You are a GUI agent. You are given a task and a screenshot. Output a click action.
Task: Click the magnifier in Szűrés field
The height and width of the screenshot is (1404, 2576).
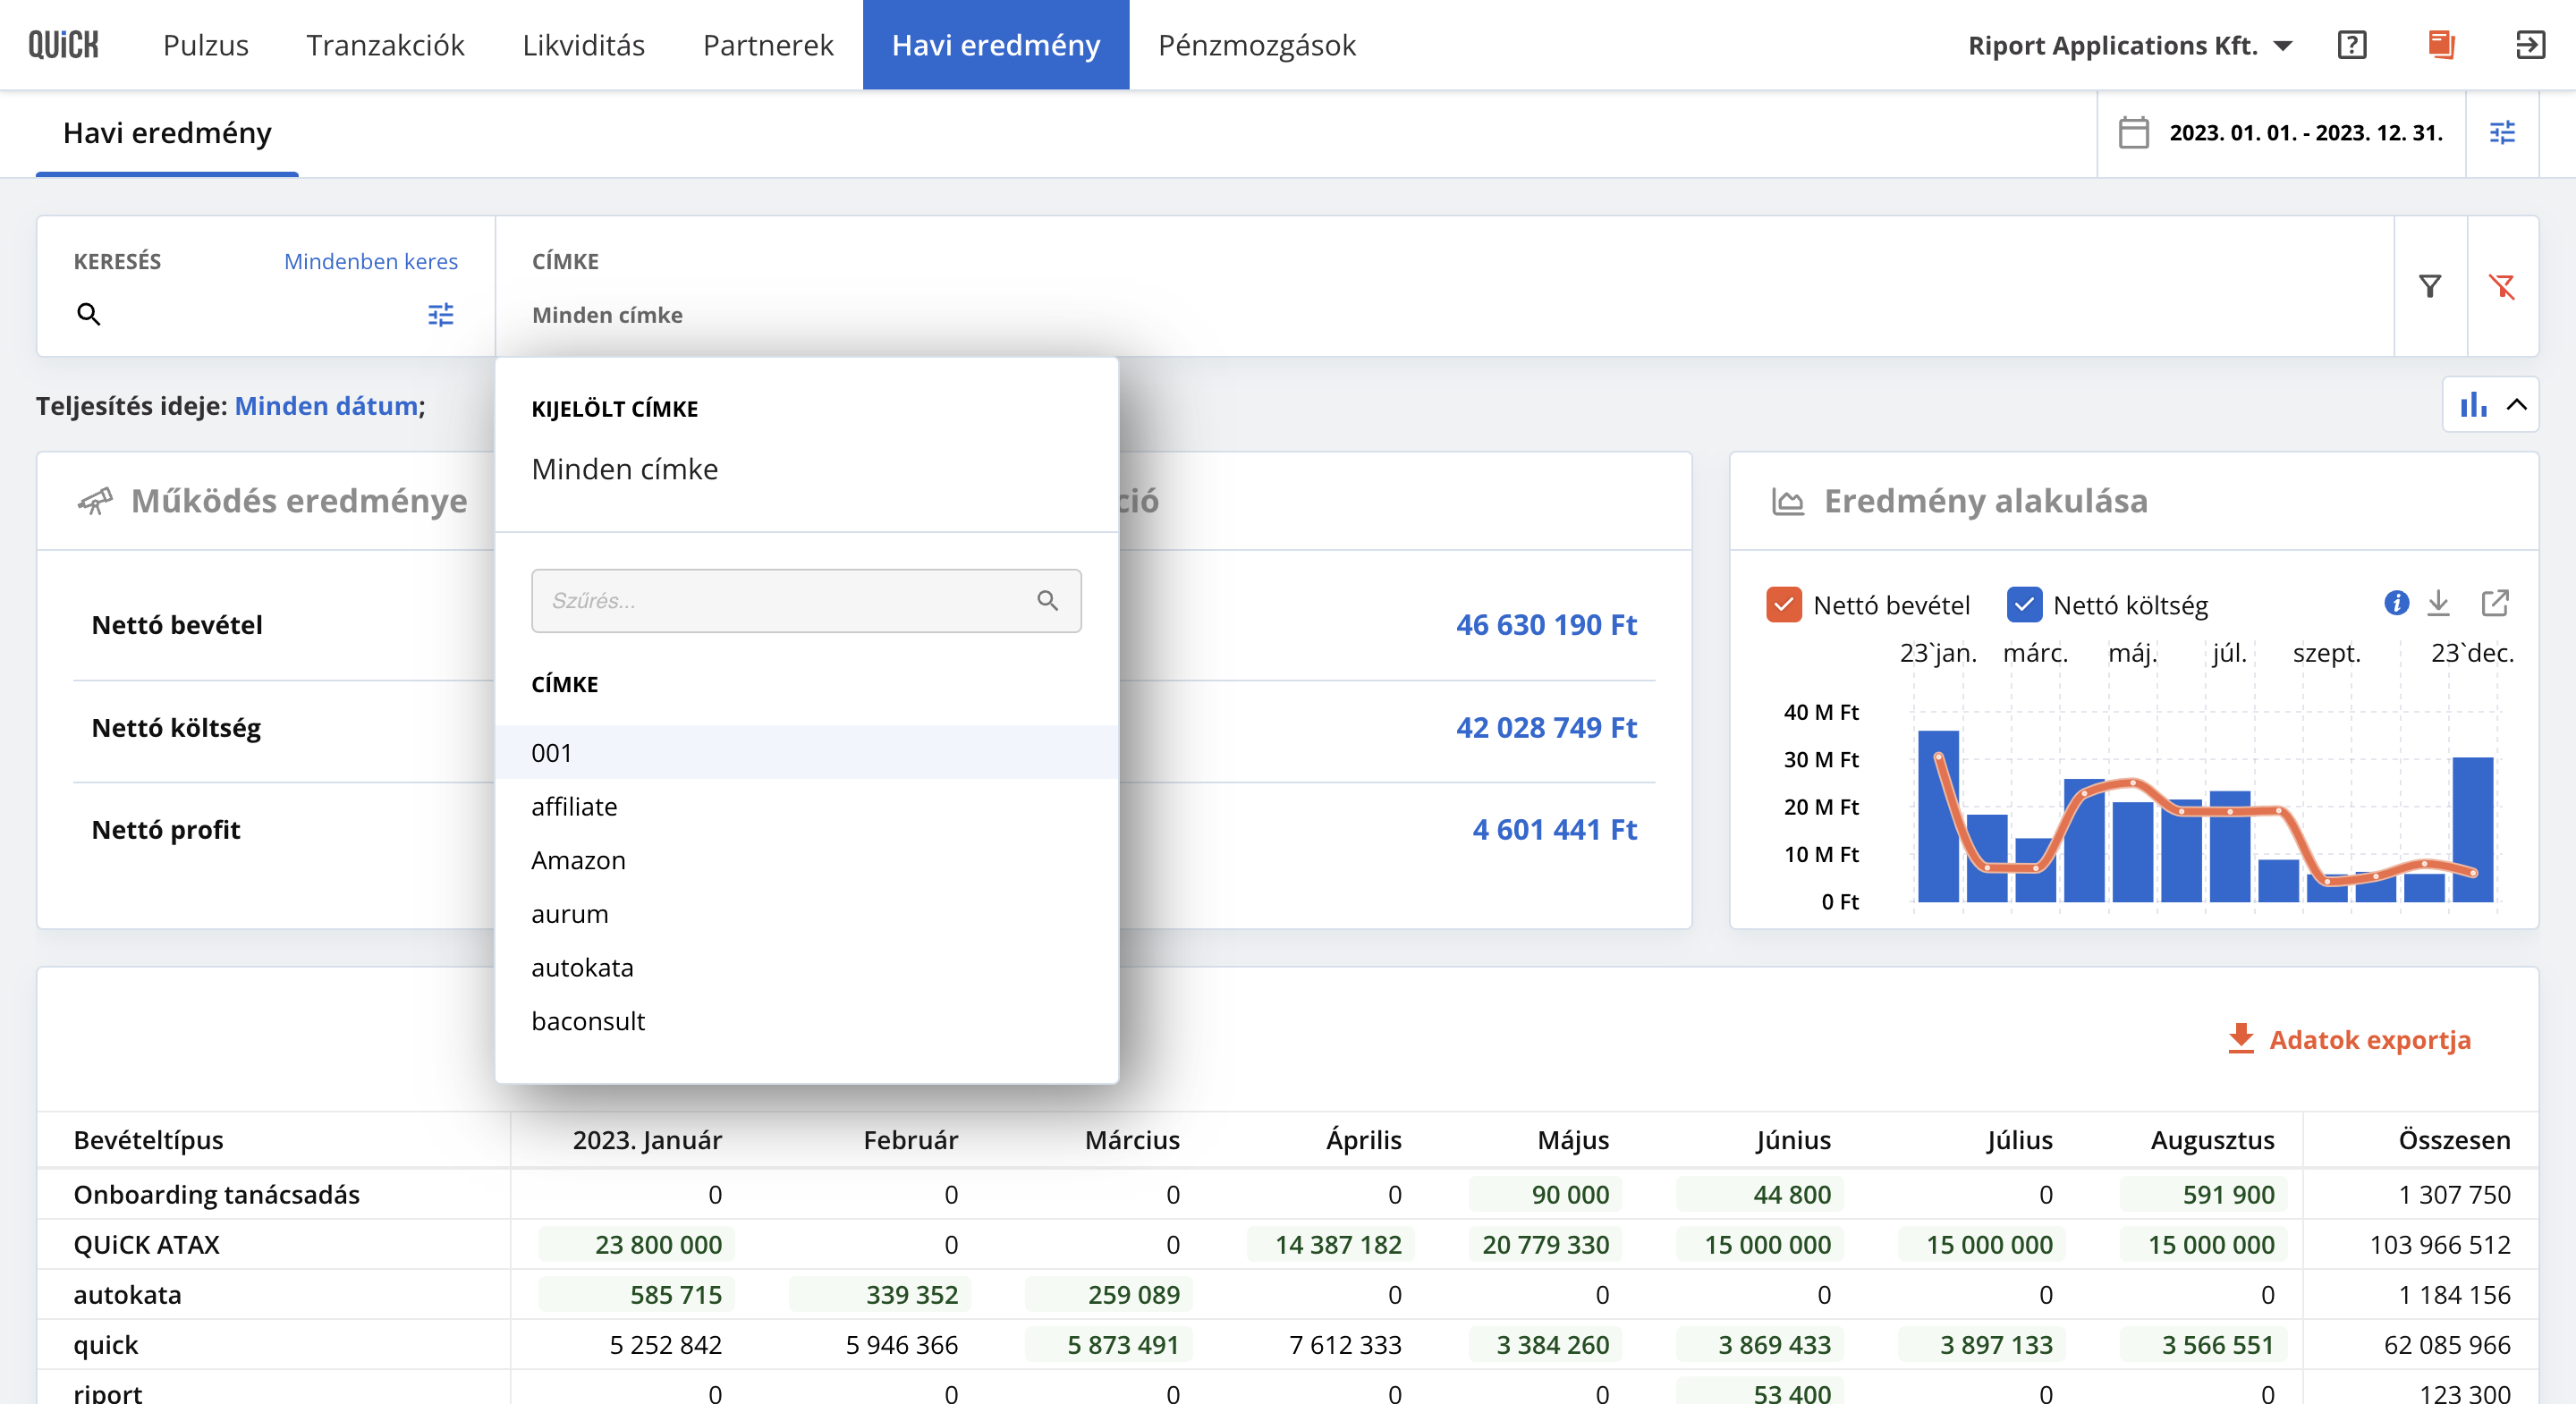pos(1047,601)
